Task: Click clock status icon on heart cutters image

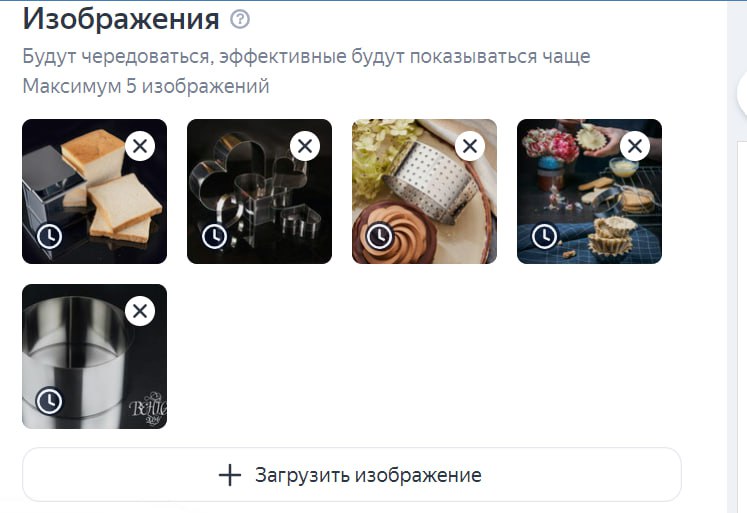Action: pyautogui.click(x=214, y=236)
